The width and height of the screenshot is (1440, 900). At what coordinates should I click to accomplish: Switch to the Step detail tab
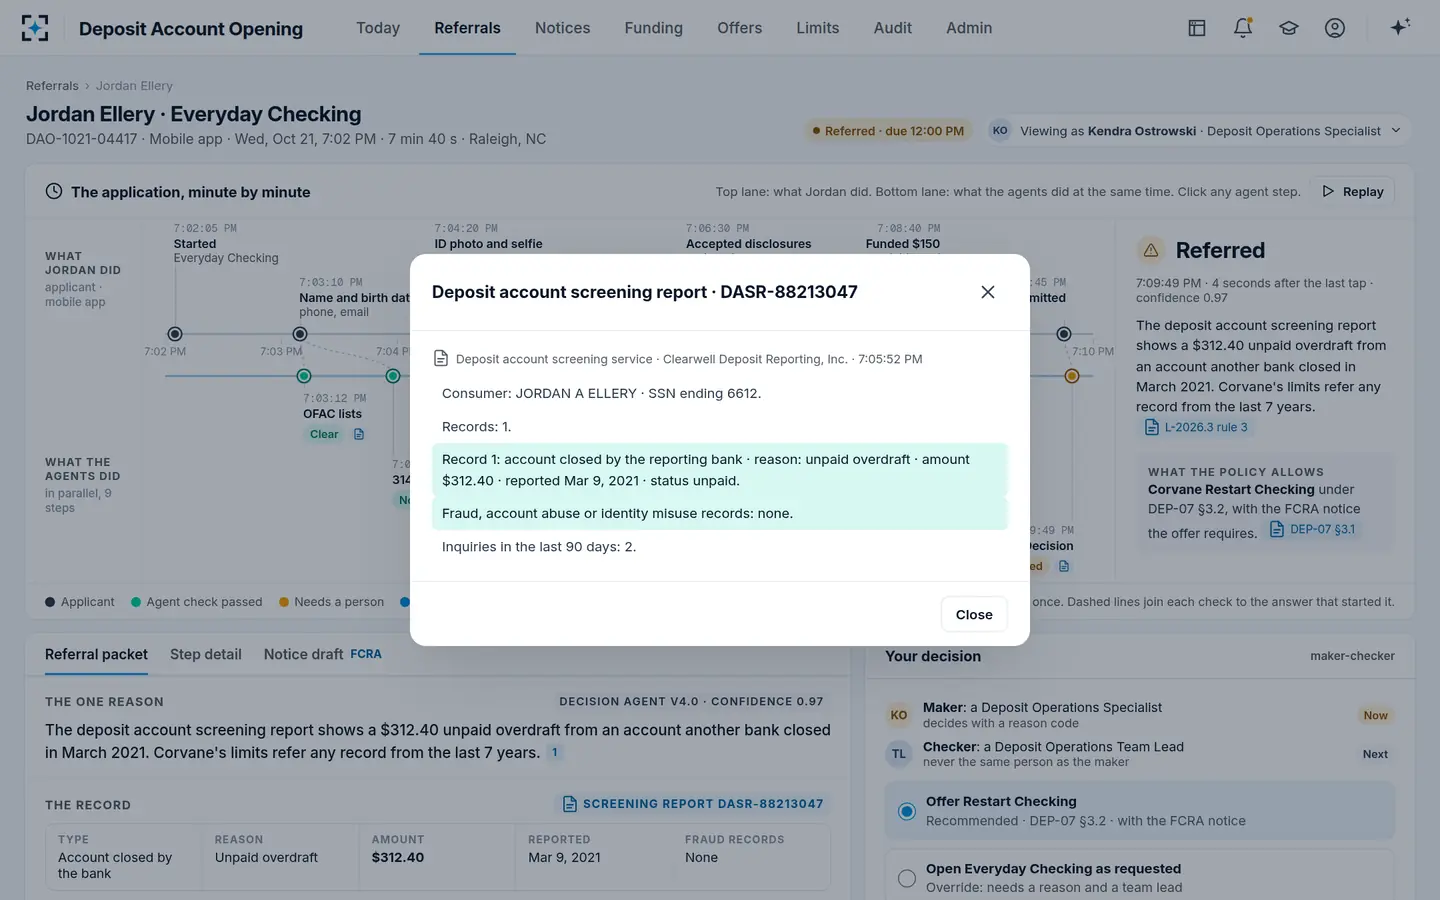tap(206, 654)
